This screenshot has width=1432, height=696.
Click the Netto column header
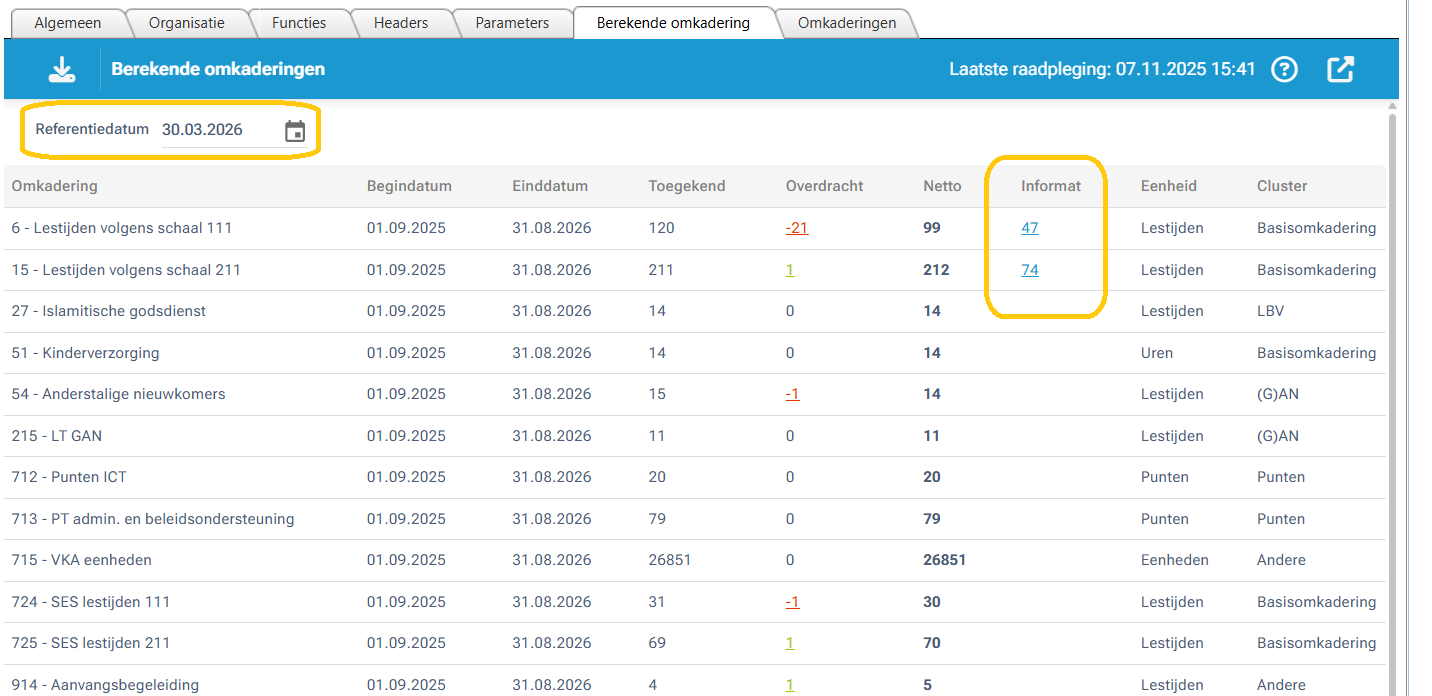941,186
